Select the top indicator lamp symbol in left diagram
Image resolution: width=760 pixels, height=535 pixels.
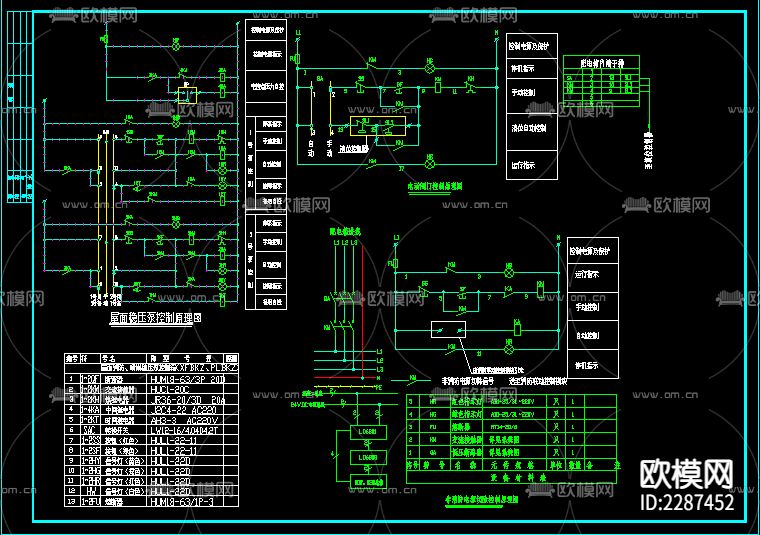click(x=178, y=46)
